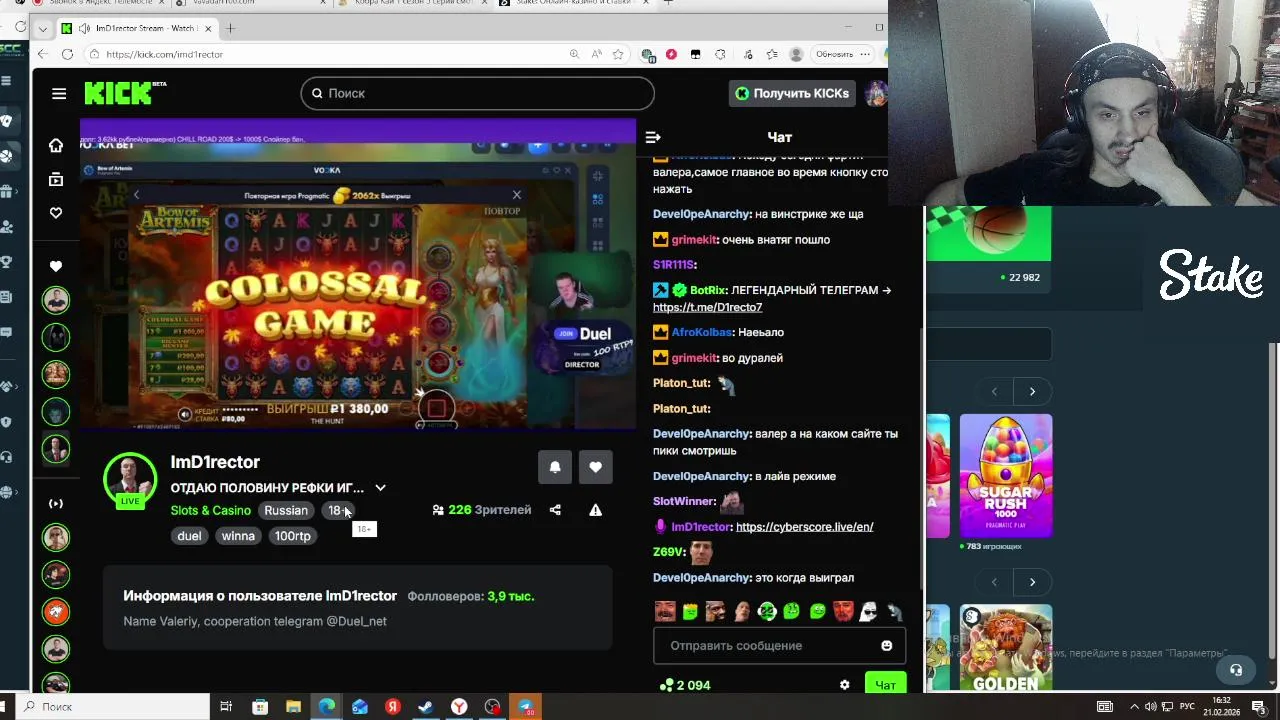Open the Kick hamburger menu
The width and height of the screenshot is (1280, 720).
click(x=59, y=93)
